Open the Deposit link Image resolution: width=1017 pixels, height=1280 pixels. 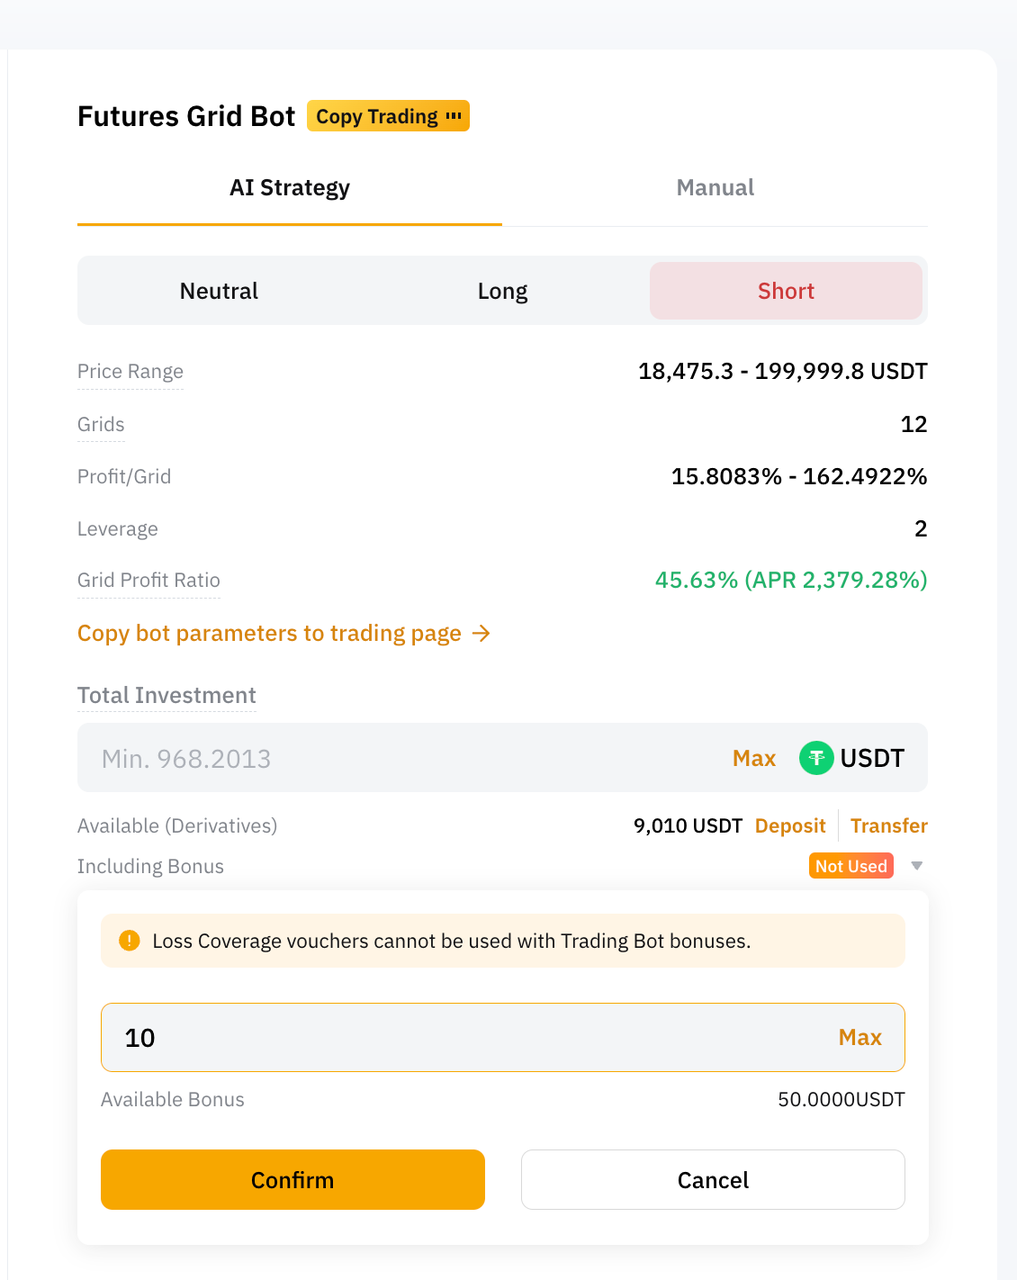tap(790, 826)
